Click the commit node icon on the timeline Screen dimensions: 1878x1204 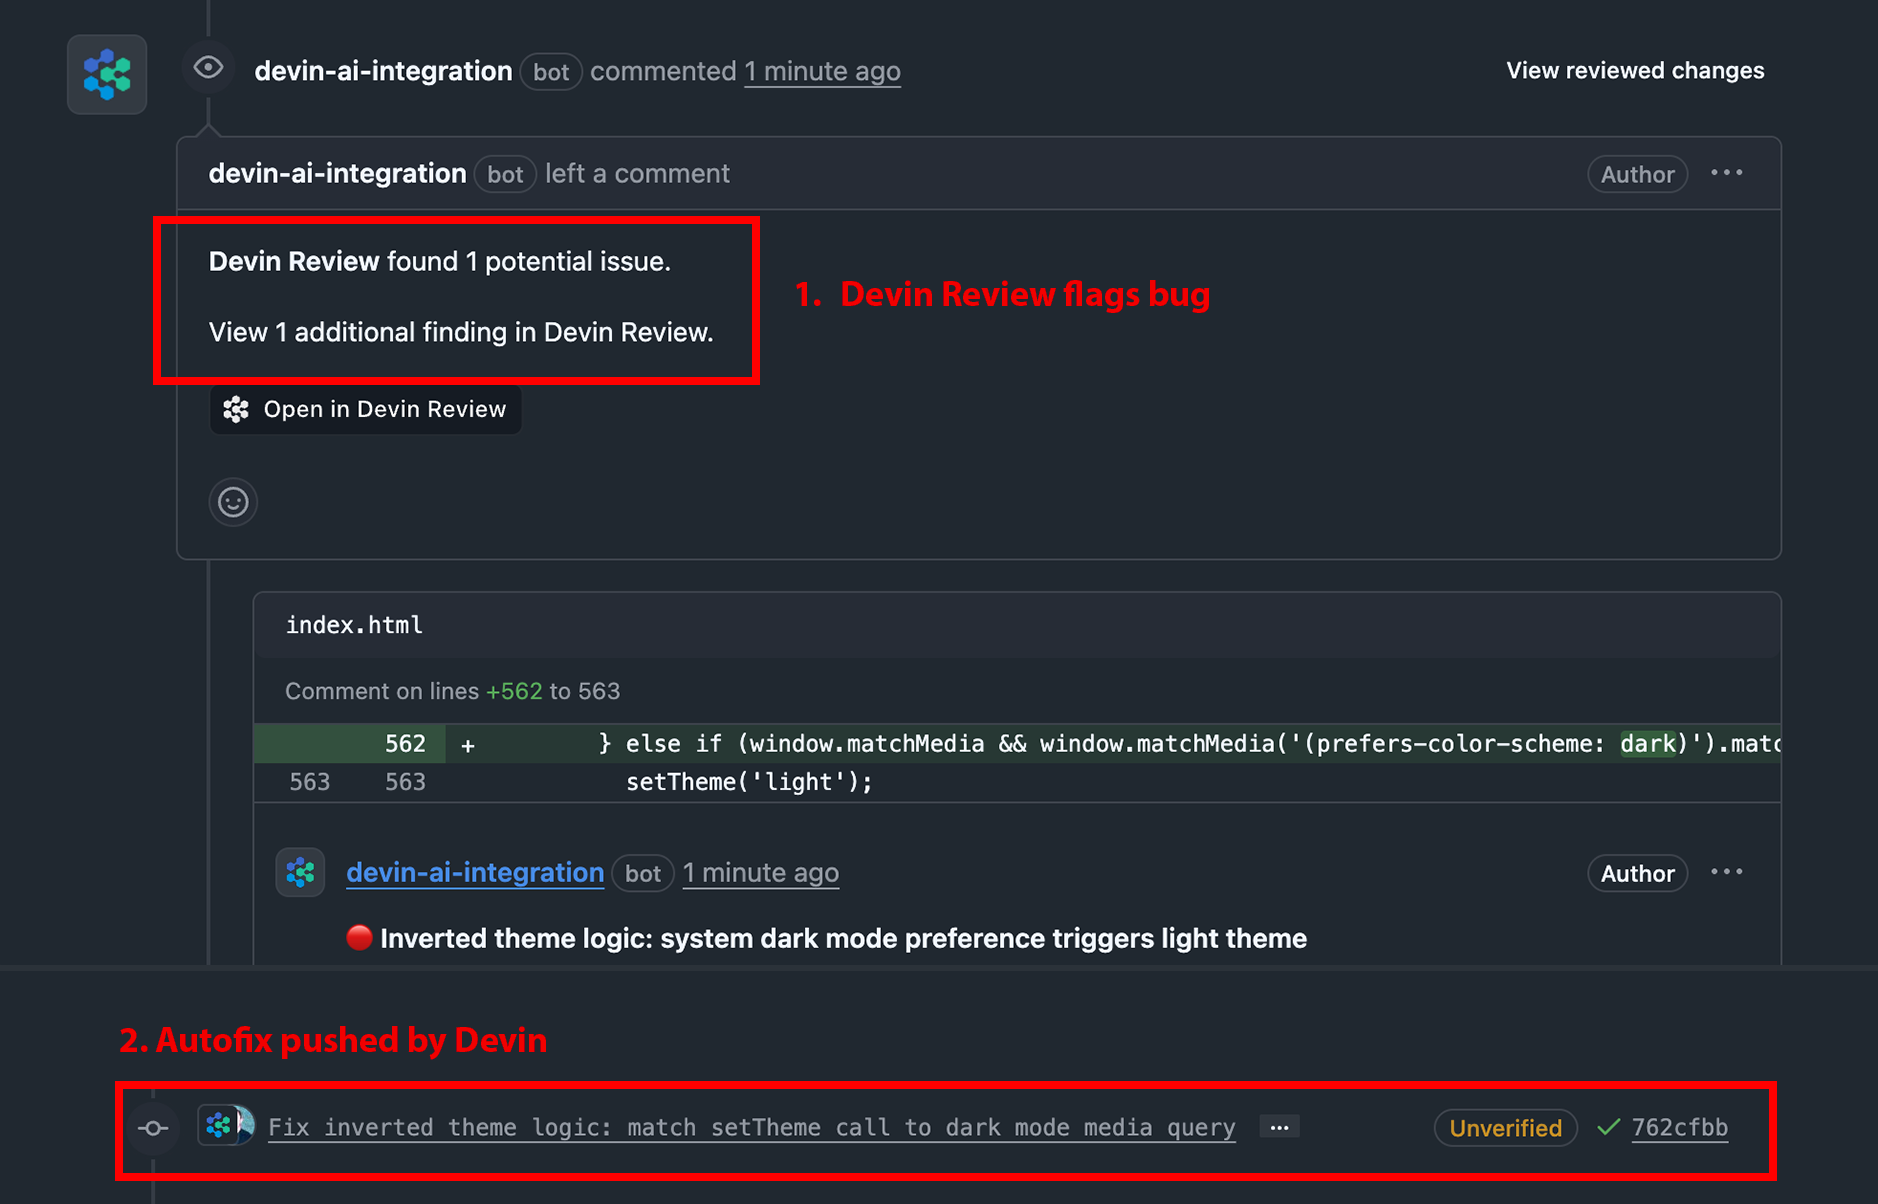(153, 1128)
